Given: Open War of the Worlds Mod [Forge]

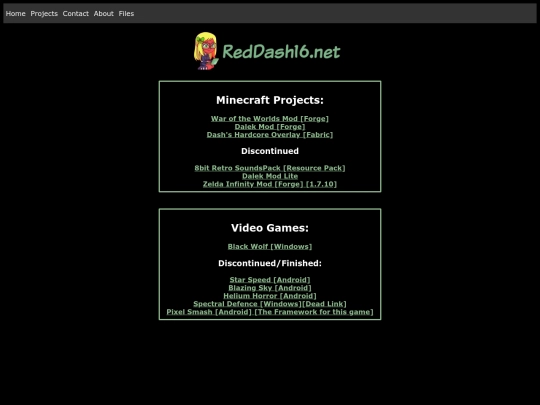Looking at the screenshot, I should pos(270,118).
